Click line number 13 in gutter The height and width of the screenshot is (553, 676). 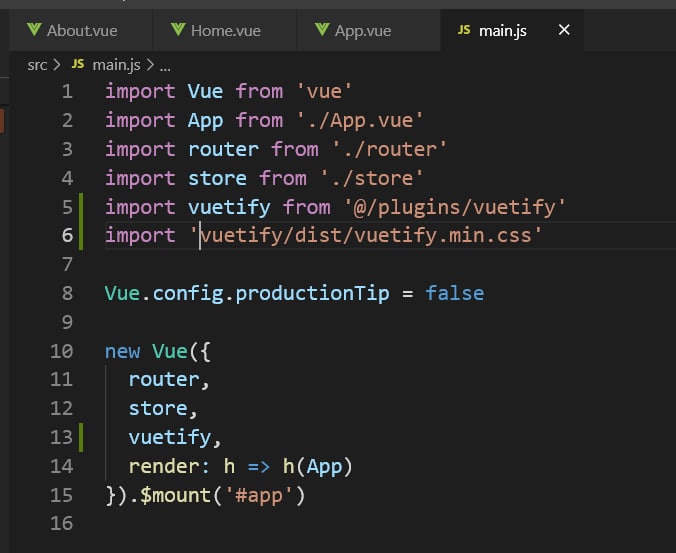click(x=62, y=437)
